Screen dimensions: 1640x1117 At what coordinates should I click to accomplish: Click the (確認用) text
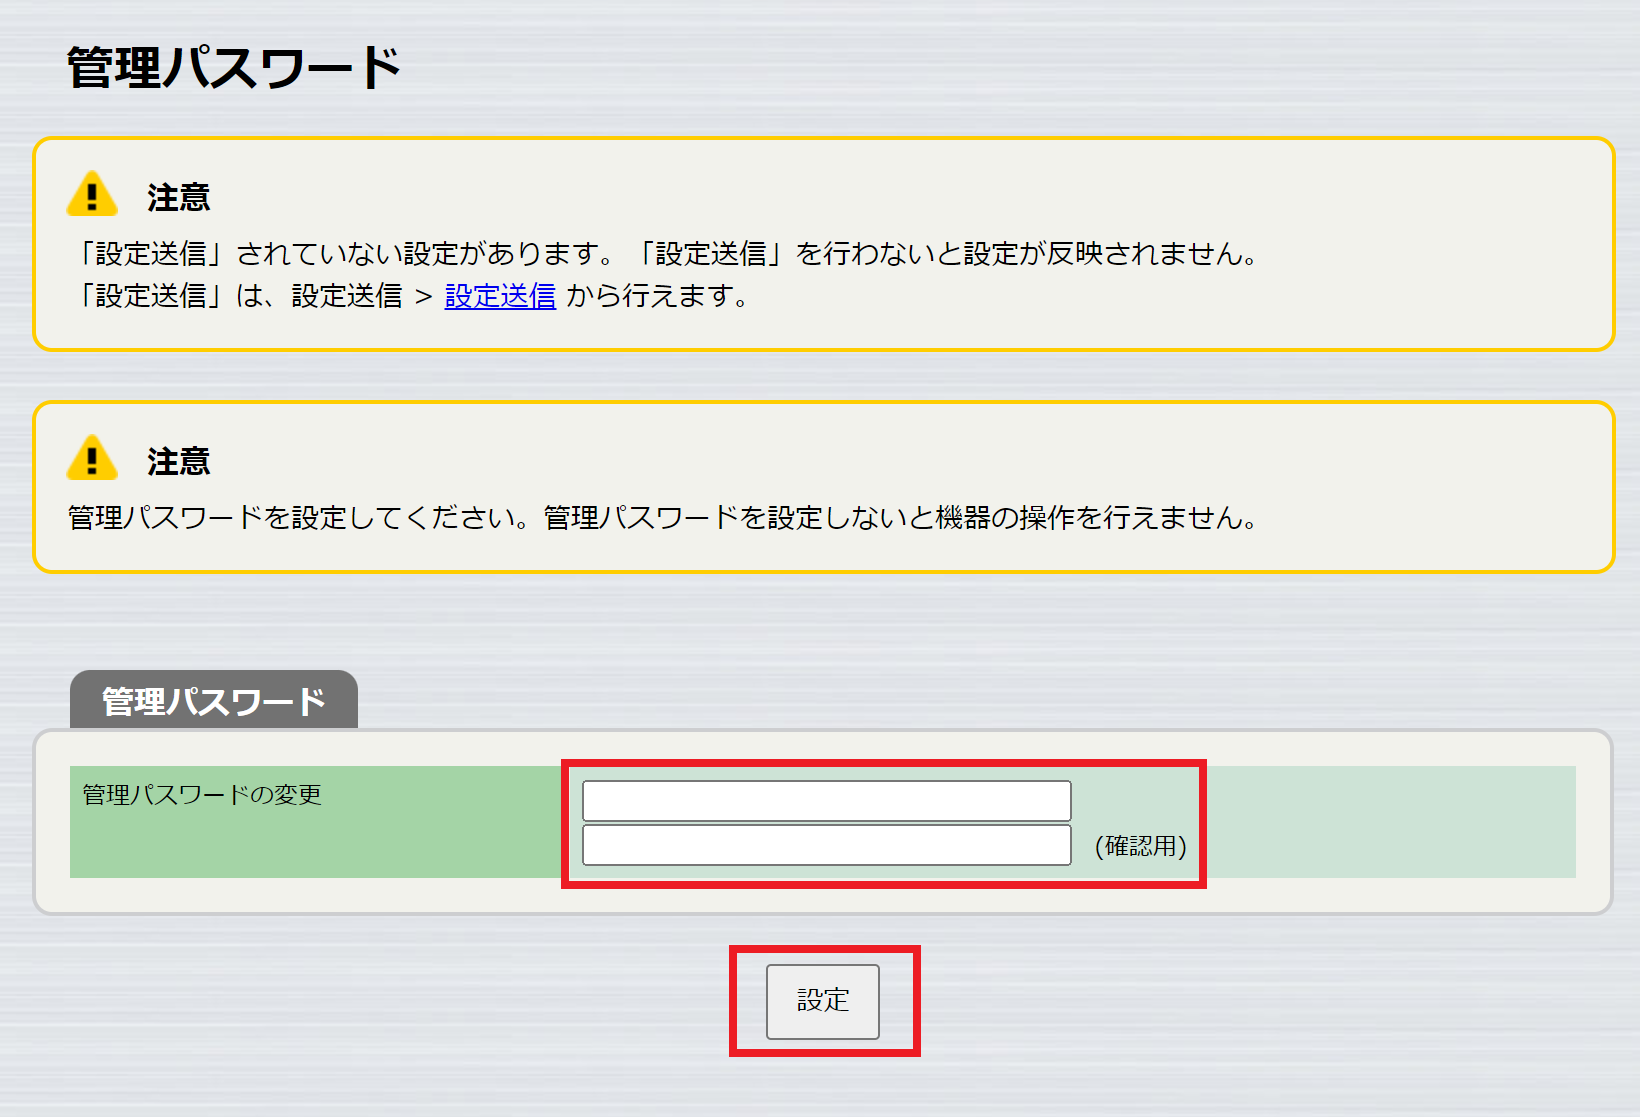(1140, 846)
